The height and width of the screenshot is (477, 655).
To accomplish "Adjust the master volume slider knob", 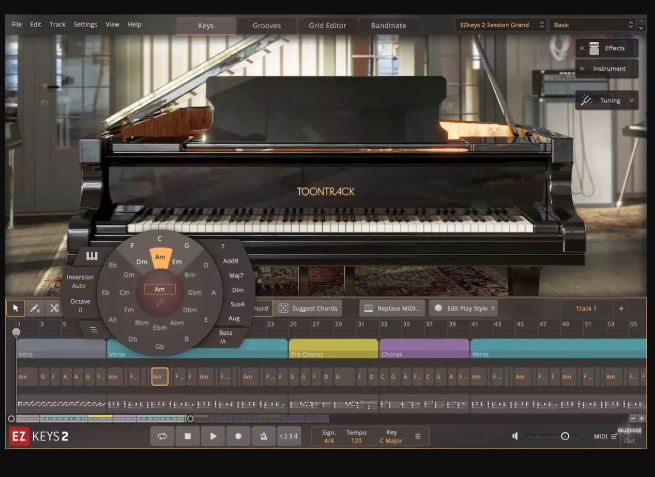I will click(x=565, y=436).
